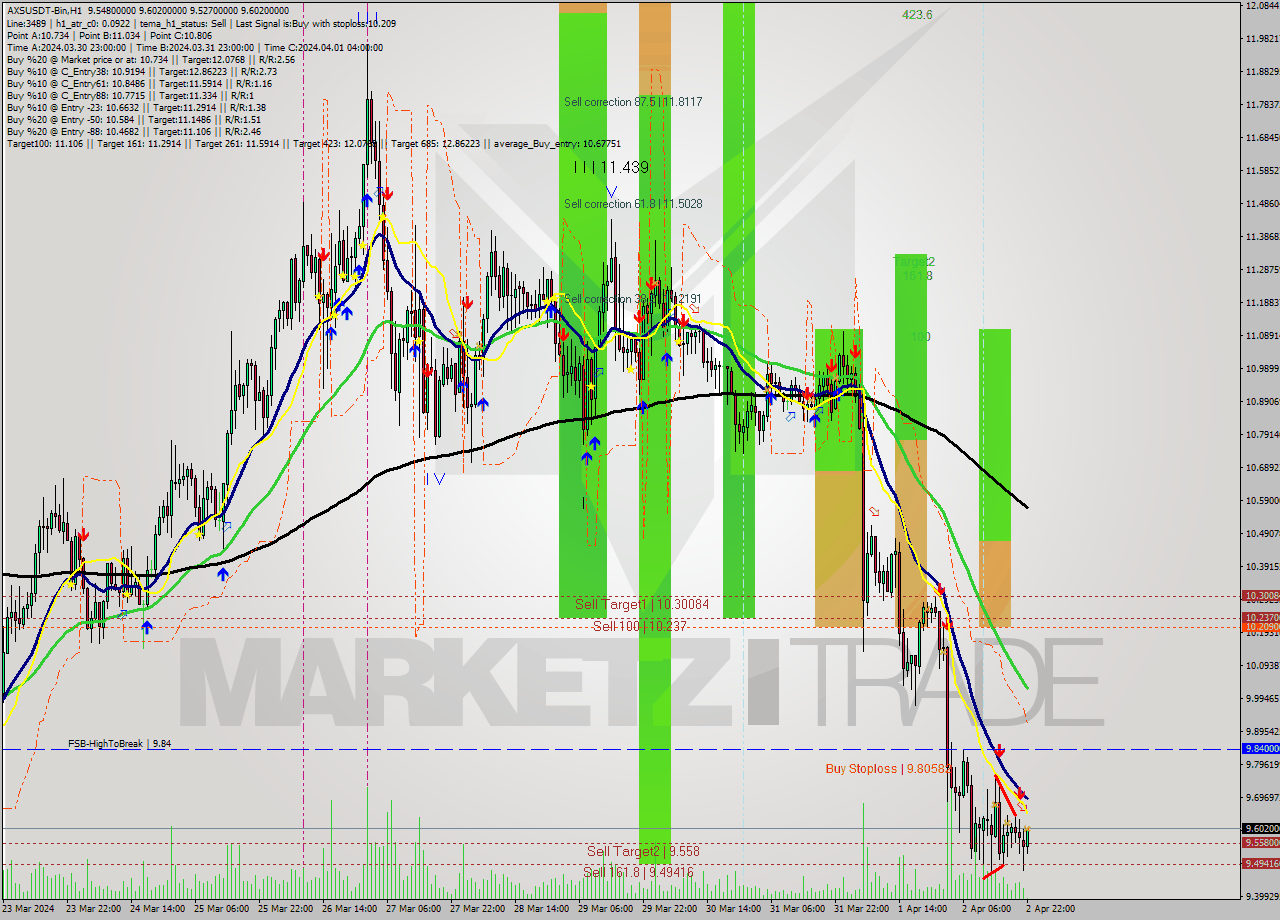The width and height of the screenshot is (1280, 920).
Task: Click the '26 Mar 14:00' time axis label
Action: coord(350,909)
